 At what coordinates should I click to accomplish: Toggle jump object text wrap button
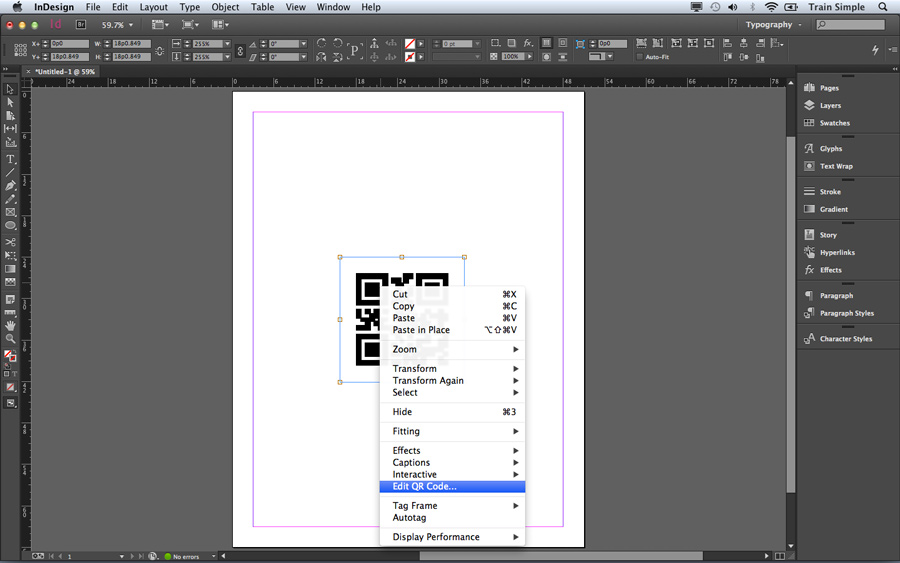562,57
